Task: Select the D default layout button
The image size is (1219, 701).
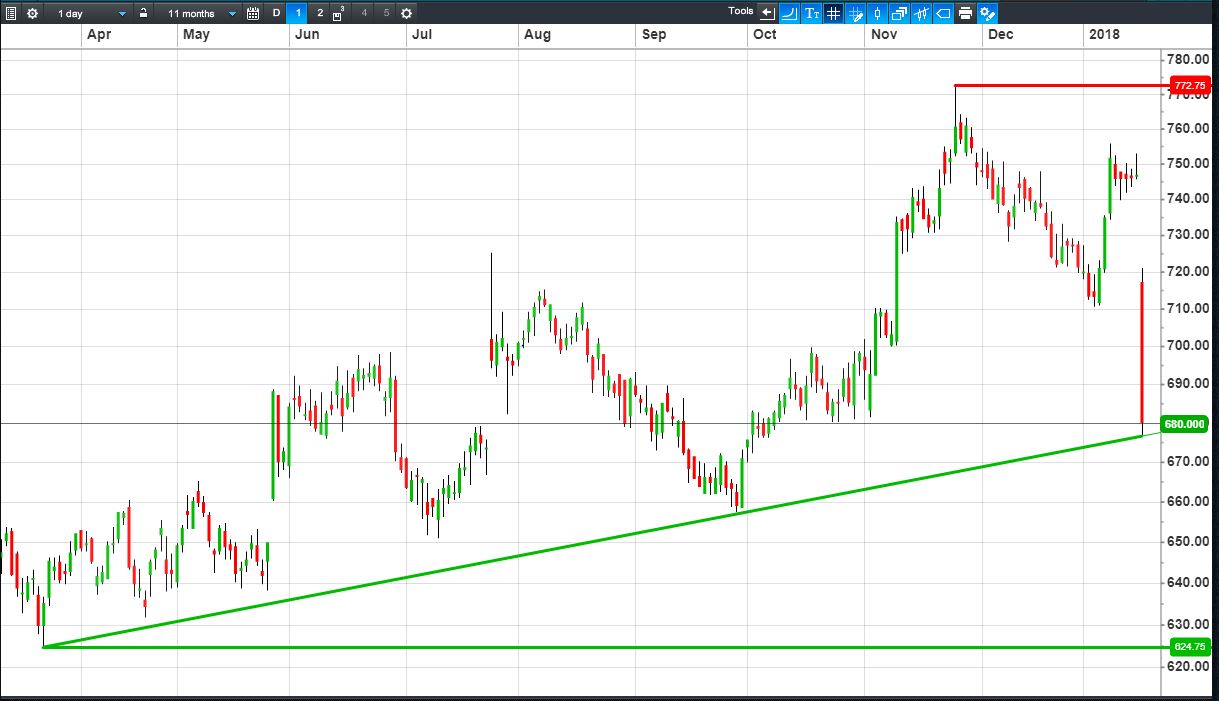Action: pos(276,13)
